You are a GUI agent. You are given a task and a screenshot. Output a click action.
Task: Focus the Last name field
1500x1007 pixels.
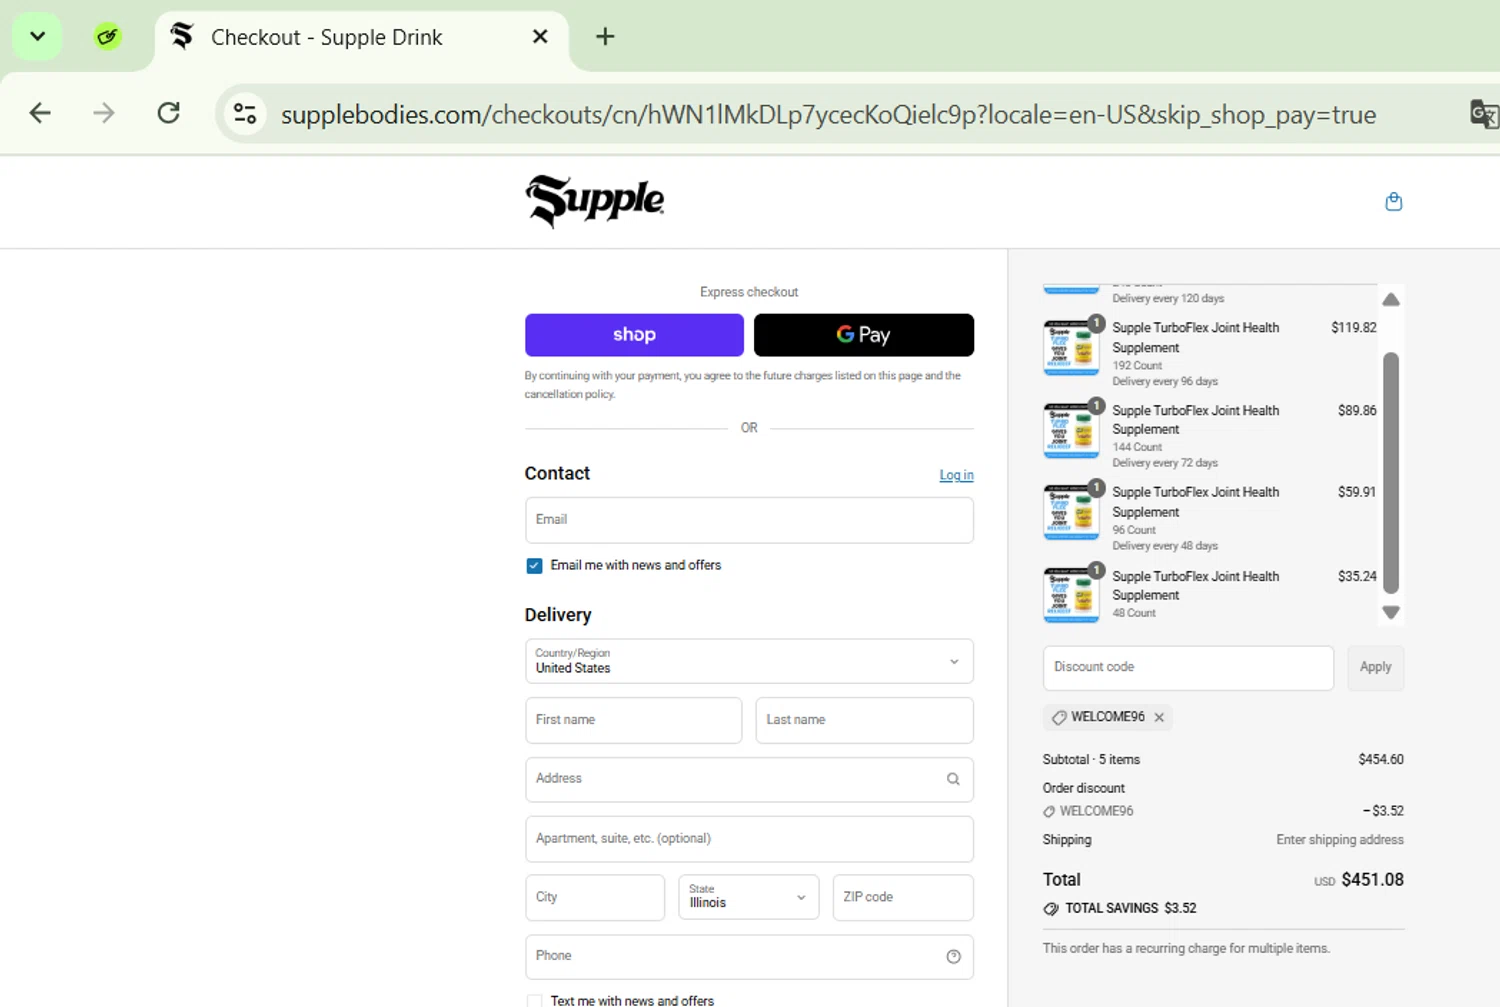click(x=864, y=720)
